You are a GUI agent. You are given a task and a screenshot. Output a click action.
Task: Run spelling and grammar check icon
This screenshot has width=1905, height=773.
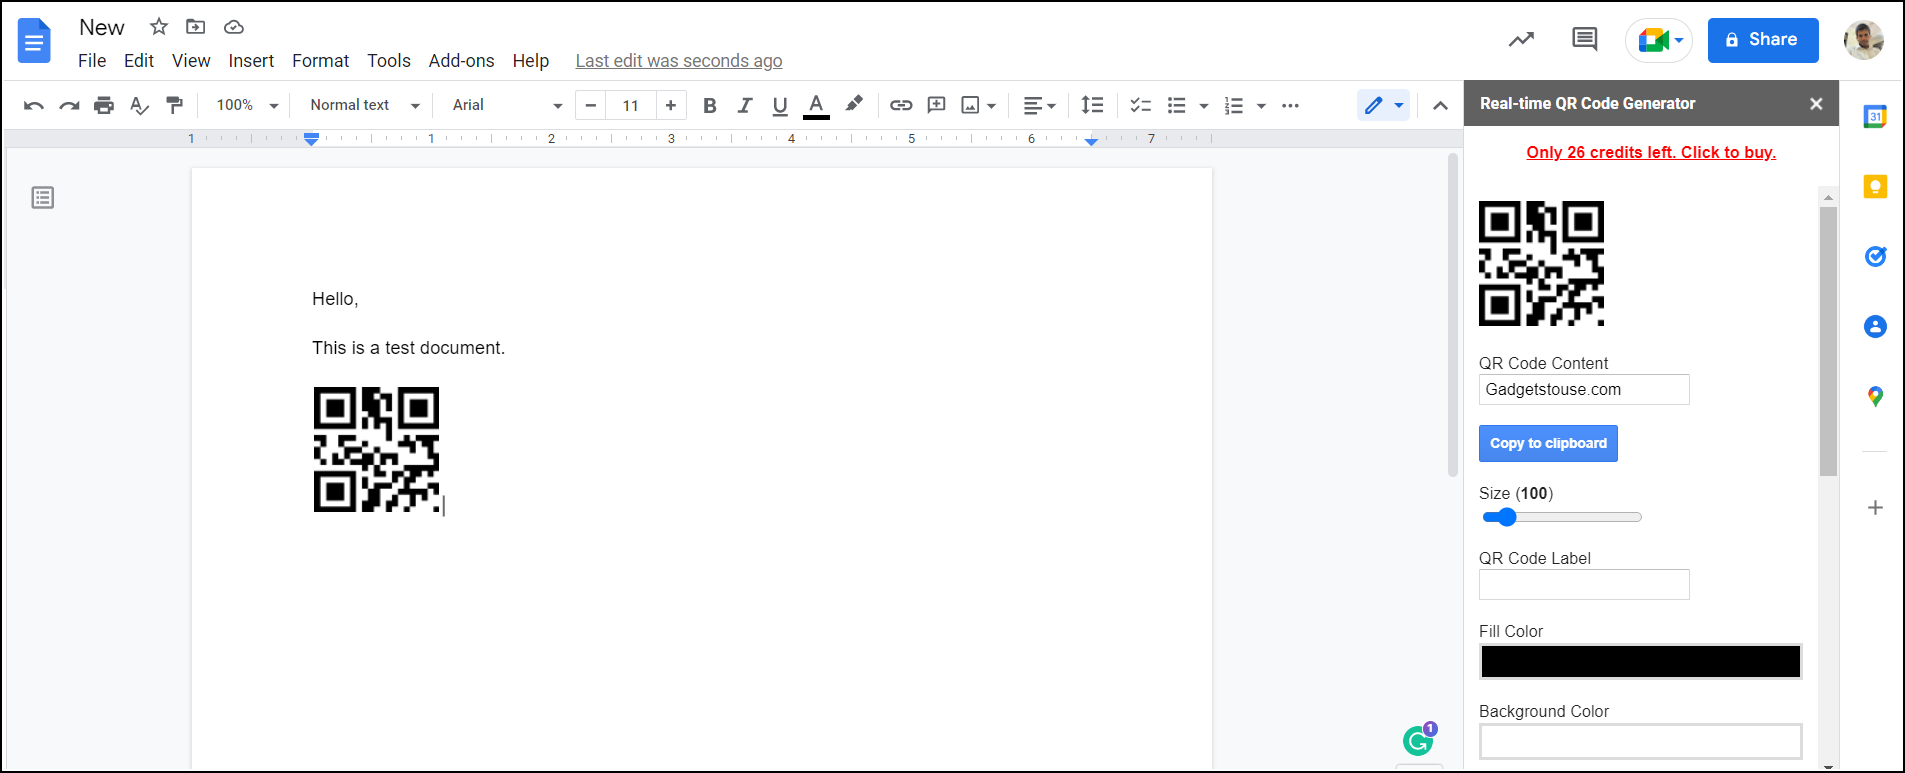click(139, 105)
